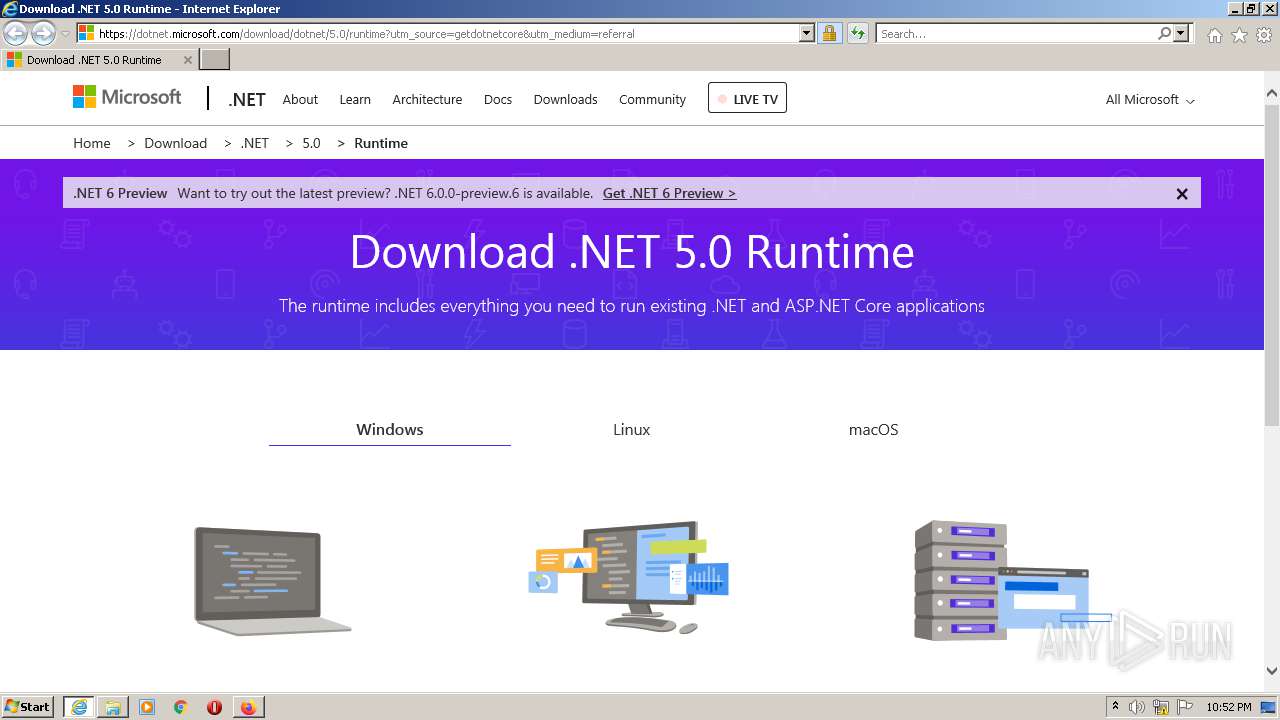Click the Microsoft logo
Viewport: 1280px width, 720px height.
(x=127, y=97)
